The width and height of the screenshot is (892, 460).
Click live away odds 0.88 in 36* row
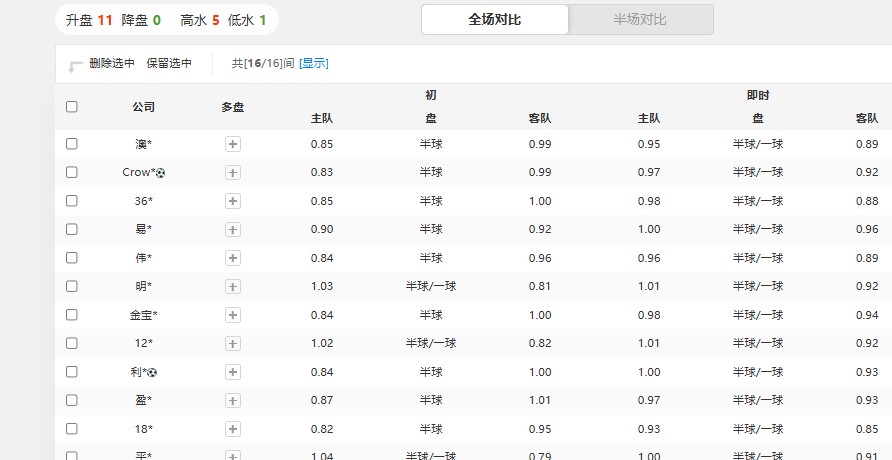coord(867,201)
